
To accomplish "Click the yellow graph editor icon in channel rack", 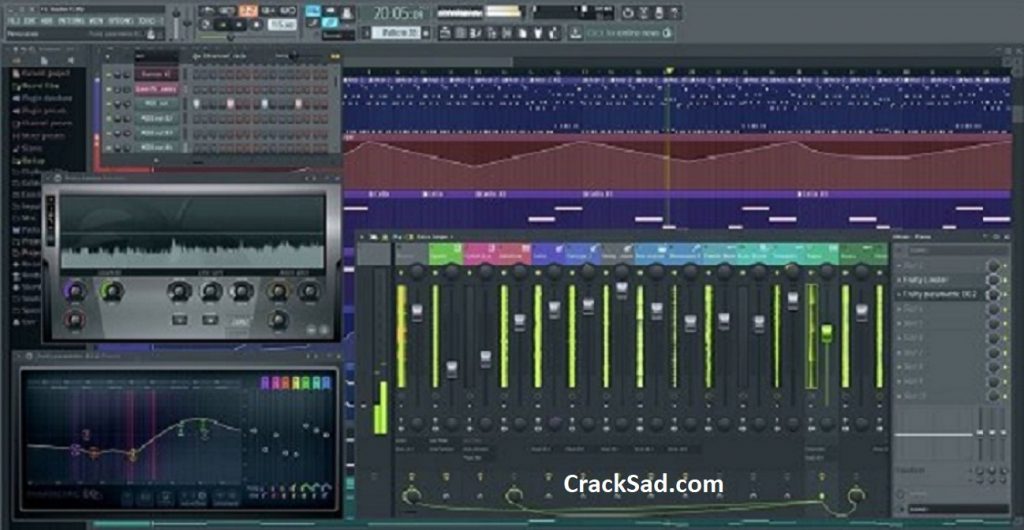I will pyautogui.click(x=334, y=56).
